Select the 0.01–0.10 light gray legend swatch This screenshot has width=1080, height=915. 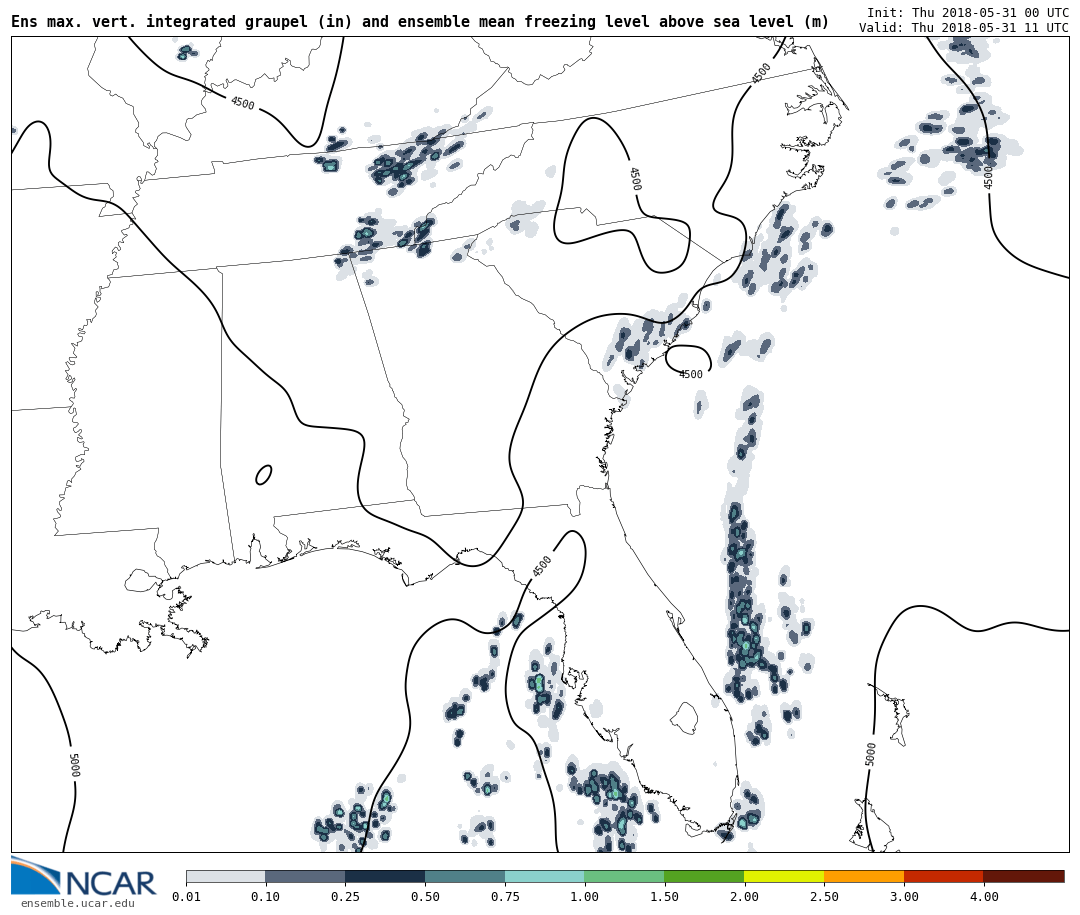(226, 876)
